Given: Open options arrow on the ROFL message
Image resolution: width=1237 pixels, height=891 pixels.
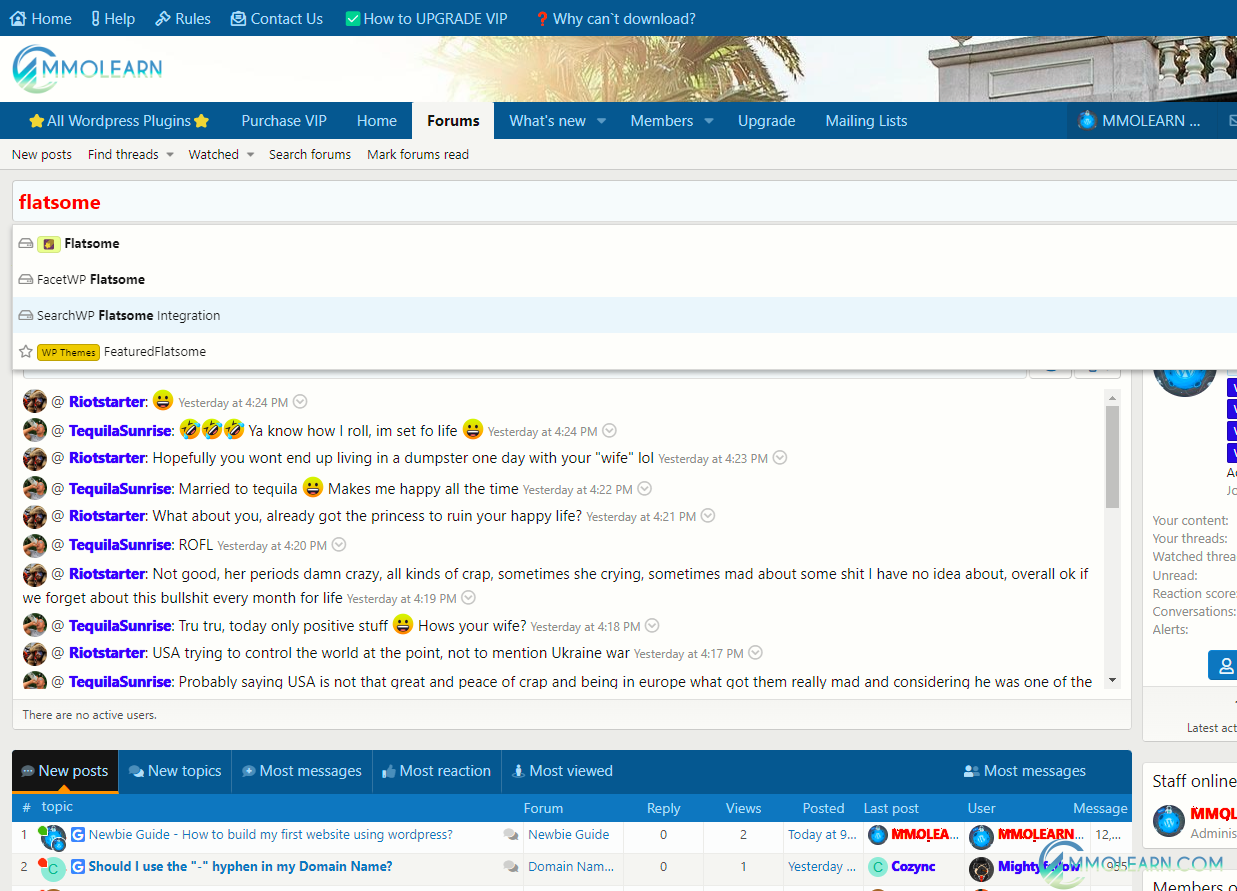Looking at the screenshot, I should [x=339, y=545].
